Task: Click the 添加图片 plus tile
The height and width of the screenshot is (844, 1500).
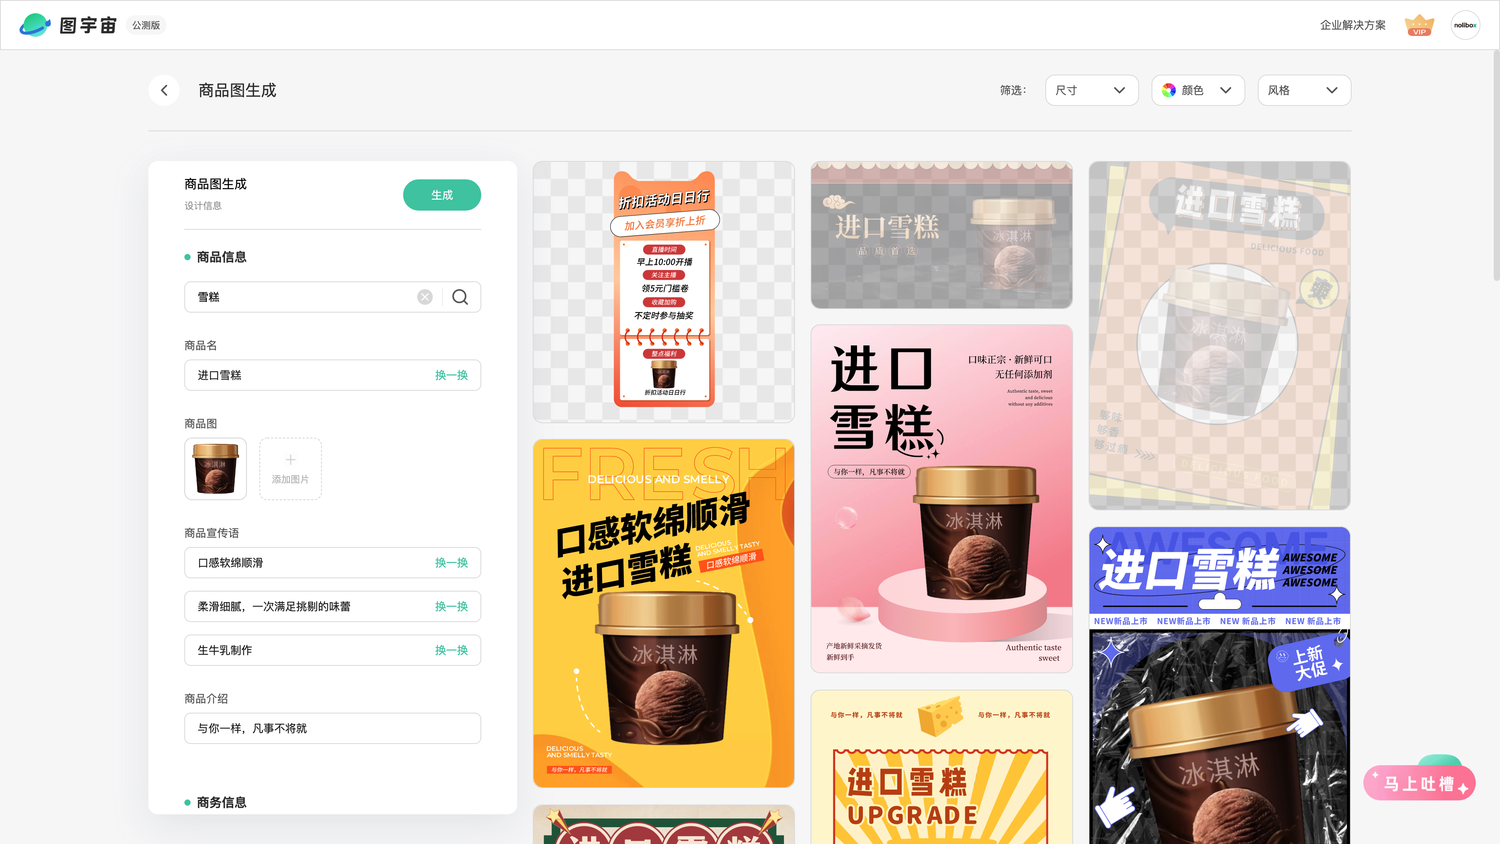Action: [290, 468]
